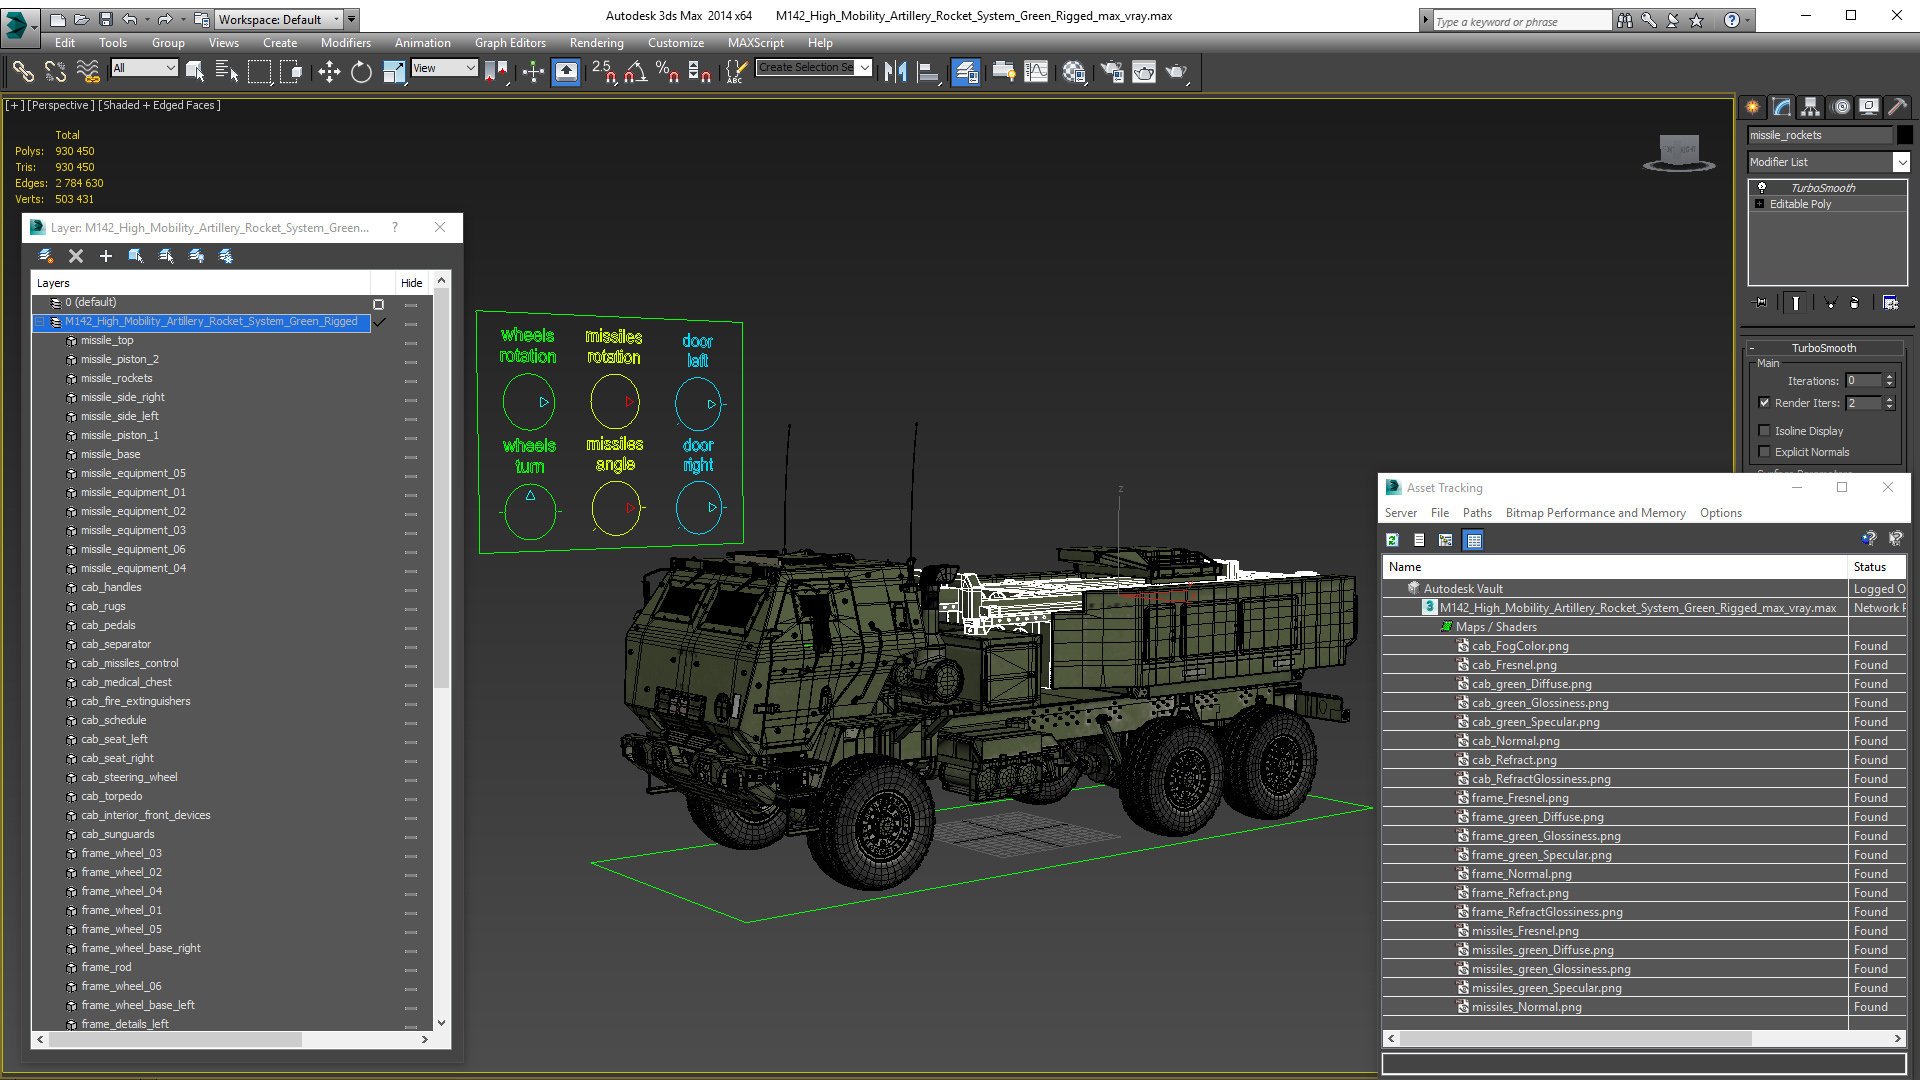Toggle Percent Snap icon

tap(667, 71)
